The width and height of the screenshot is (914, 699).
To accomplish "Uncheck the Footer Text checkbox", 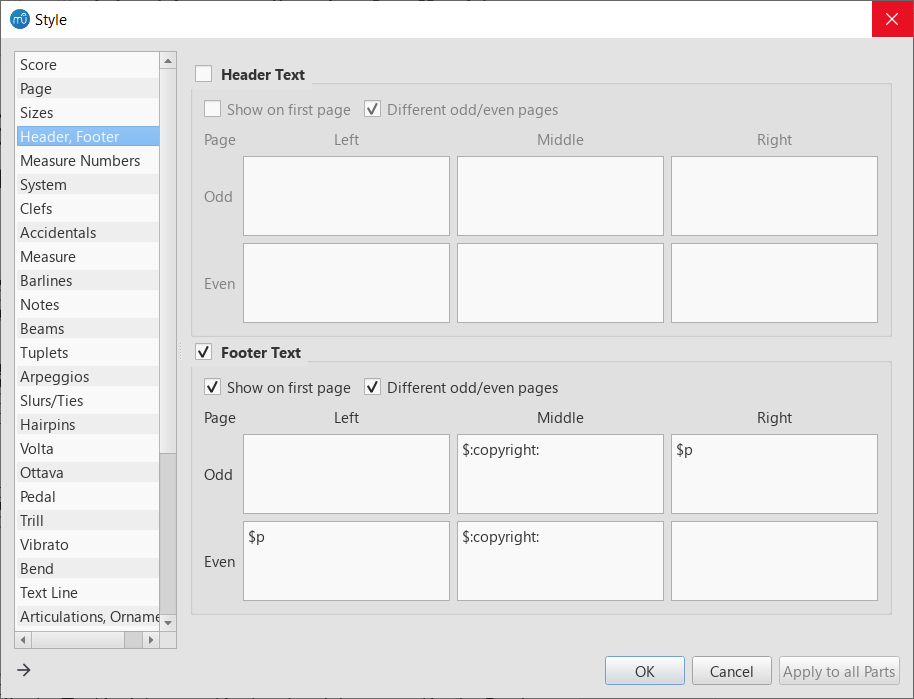I will click(203, 351).
